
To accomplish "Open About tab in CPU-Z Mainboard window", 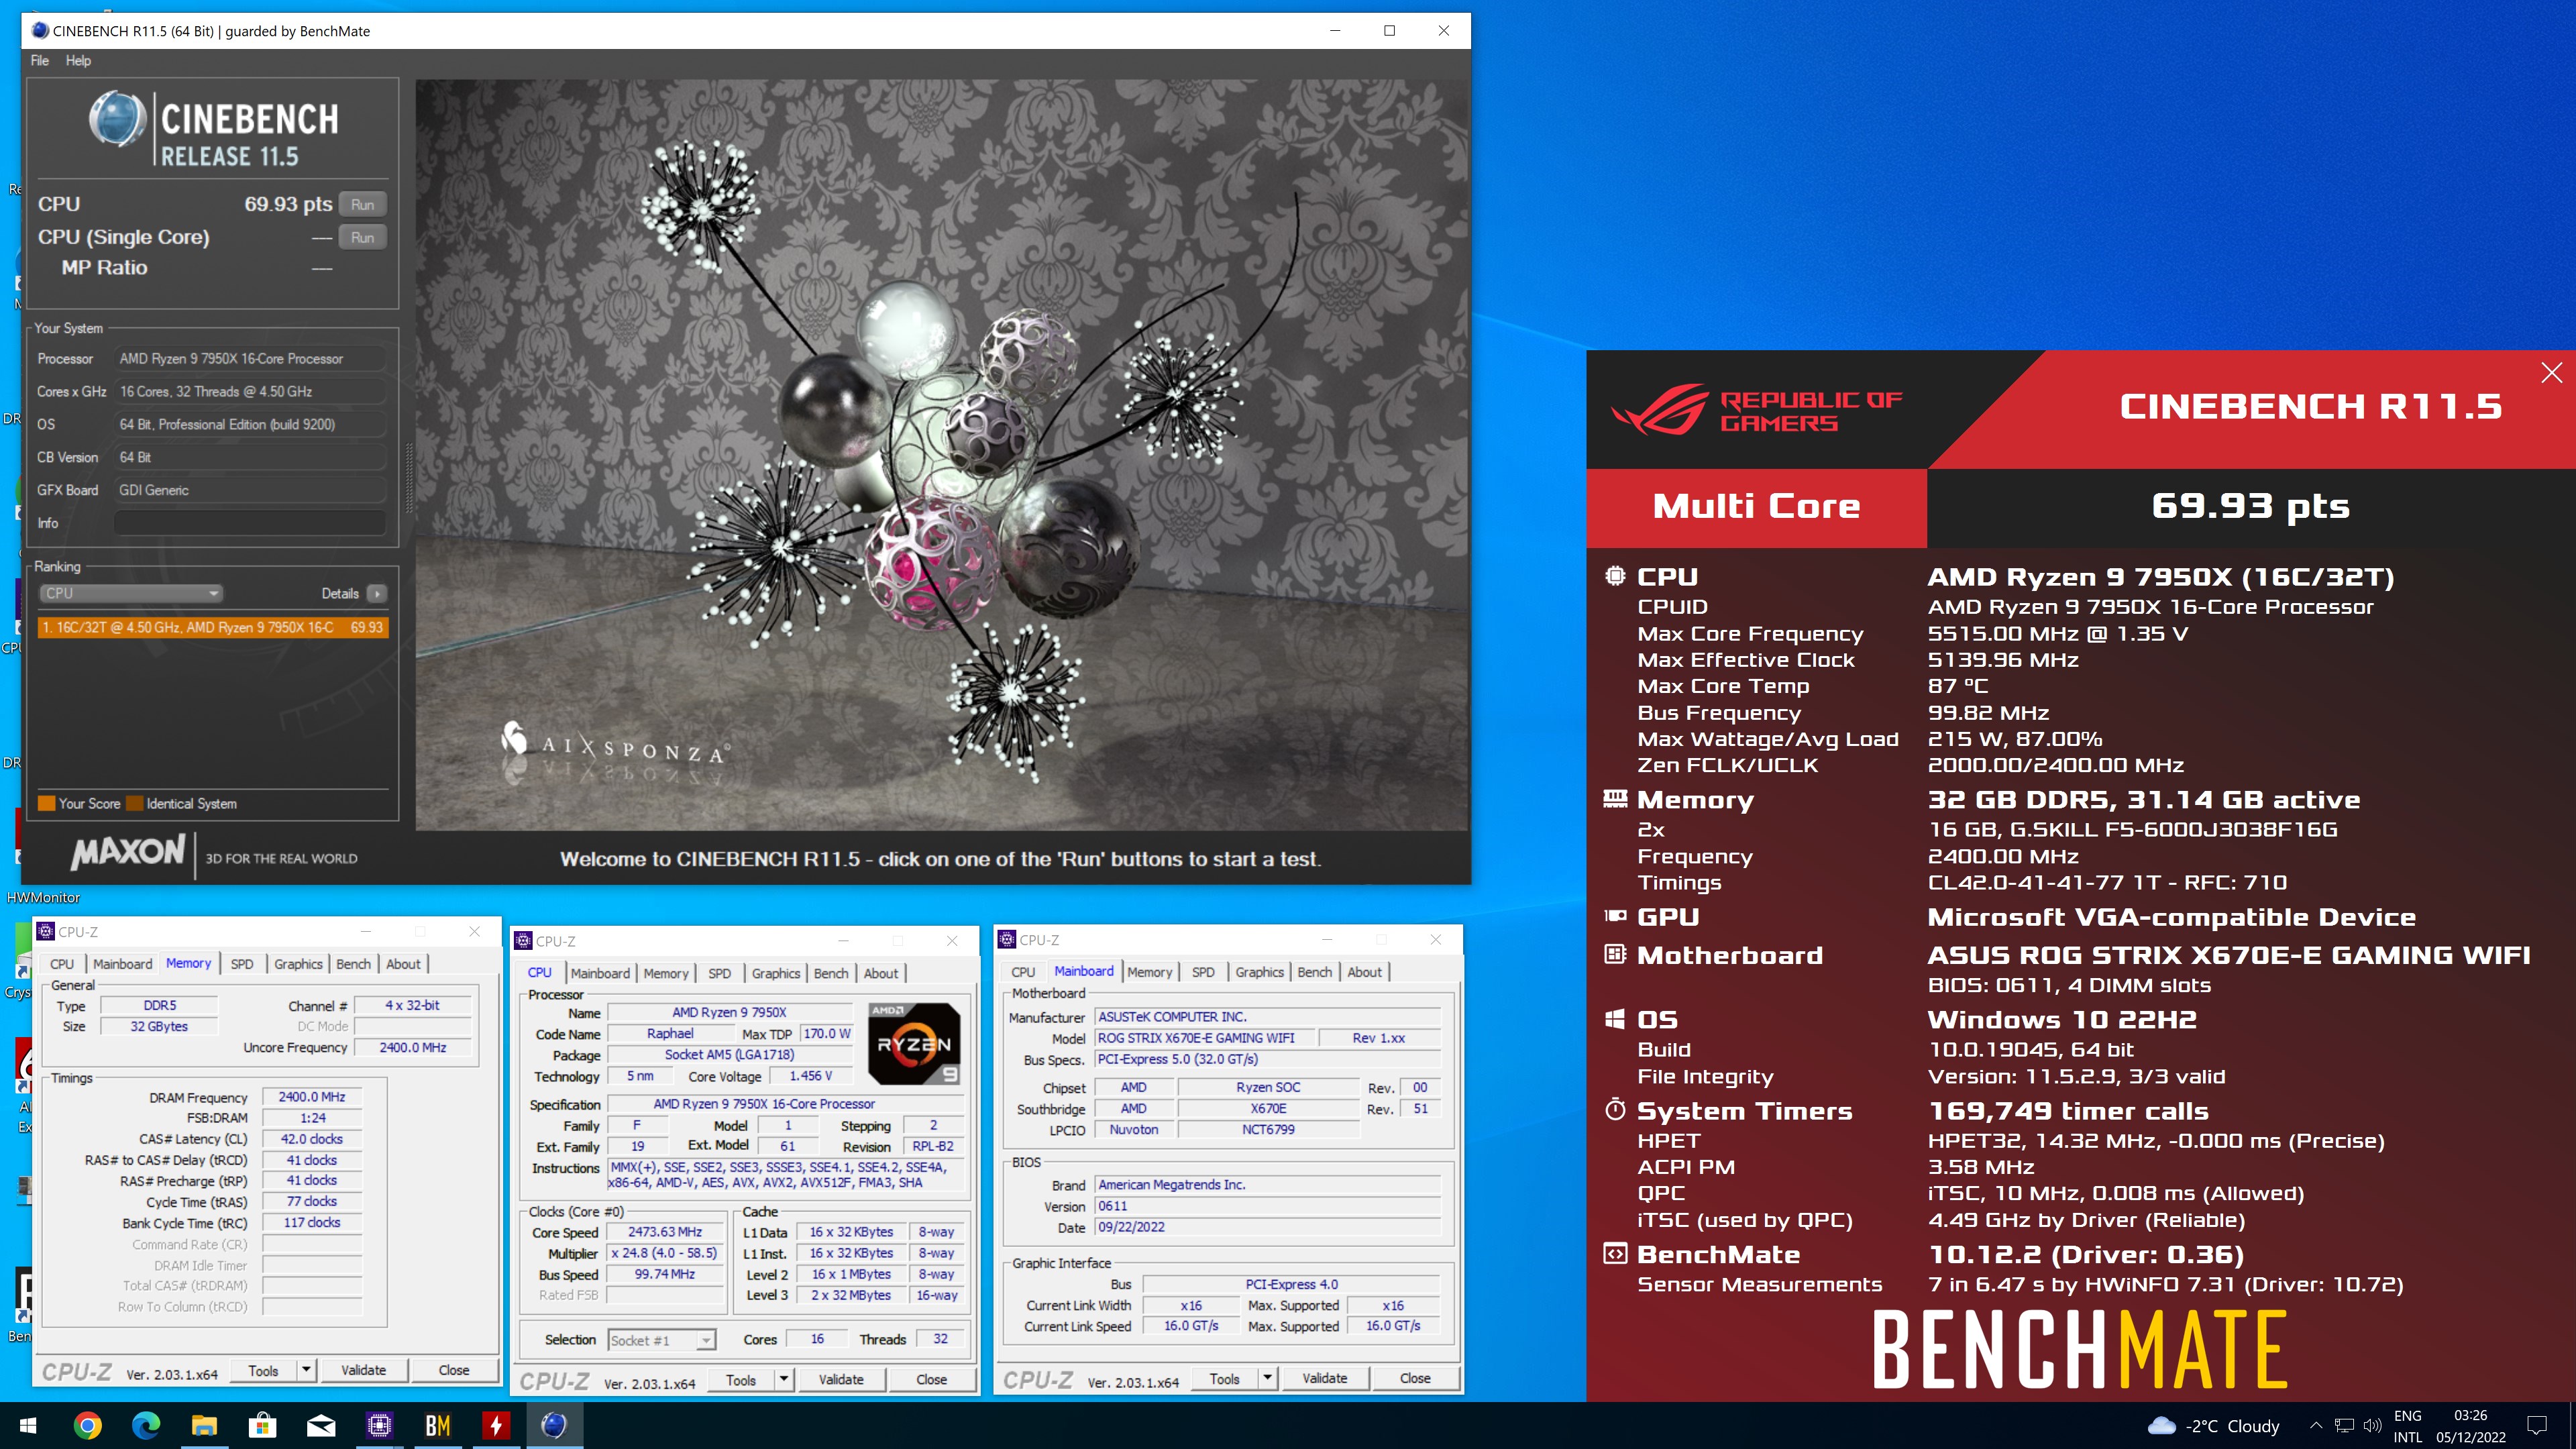I will [1364, 972].
